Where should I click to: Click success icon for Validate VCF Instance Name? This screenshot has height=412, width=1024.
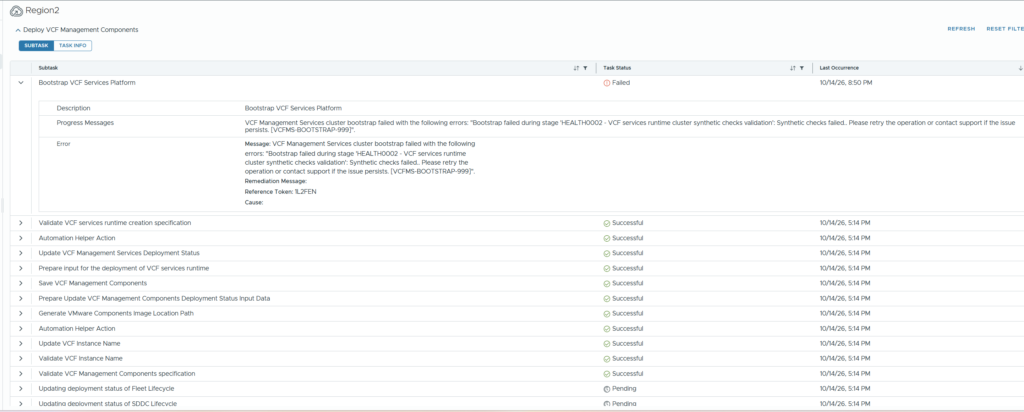point(607,359)
